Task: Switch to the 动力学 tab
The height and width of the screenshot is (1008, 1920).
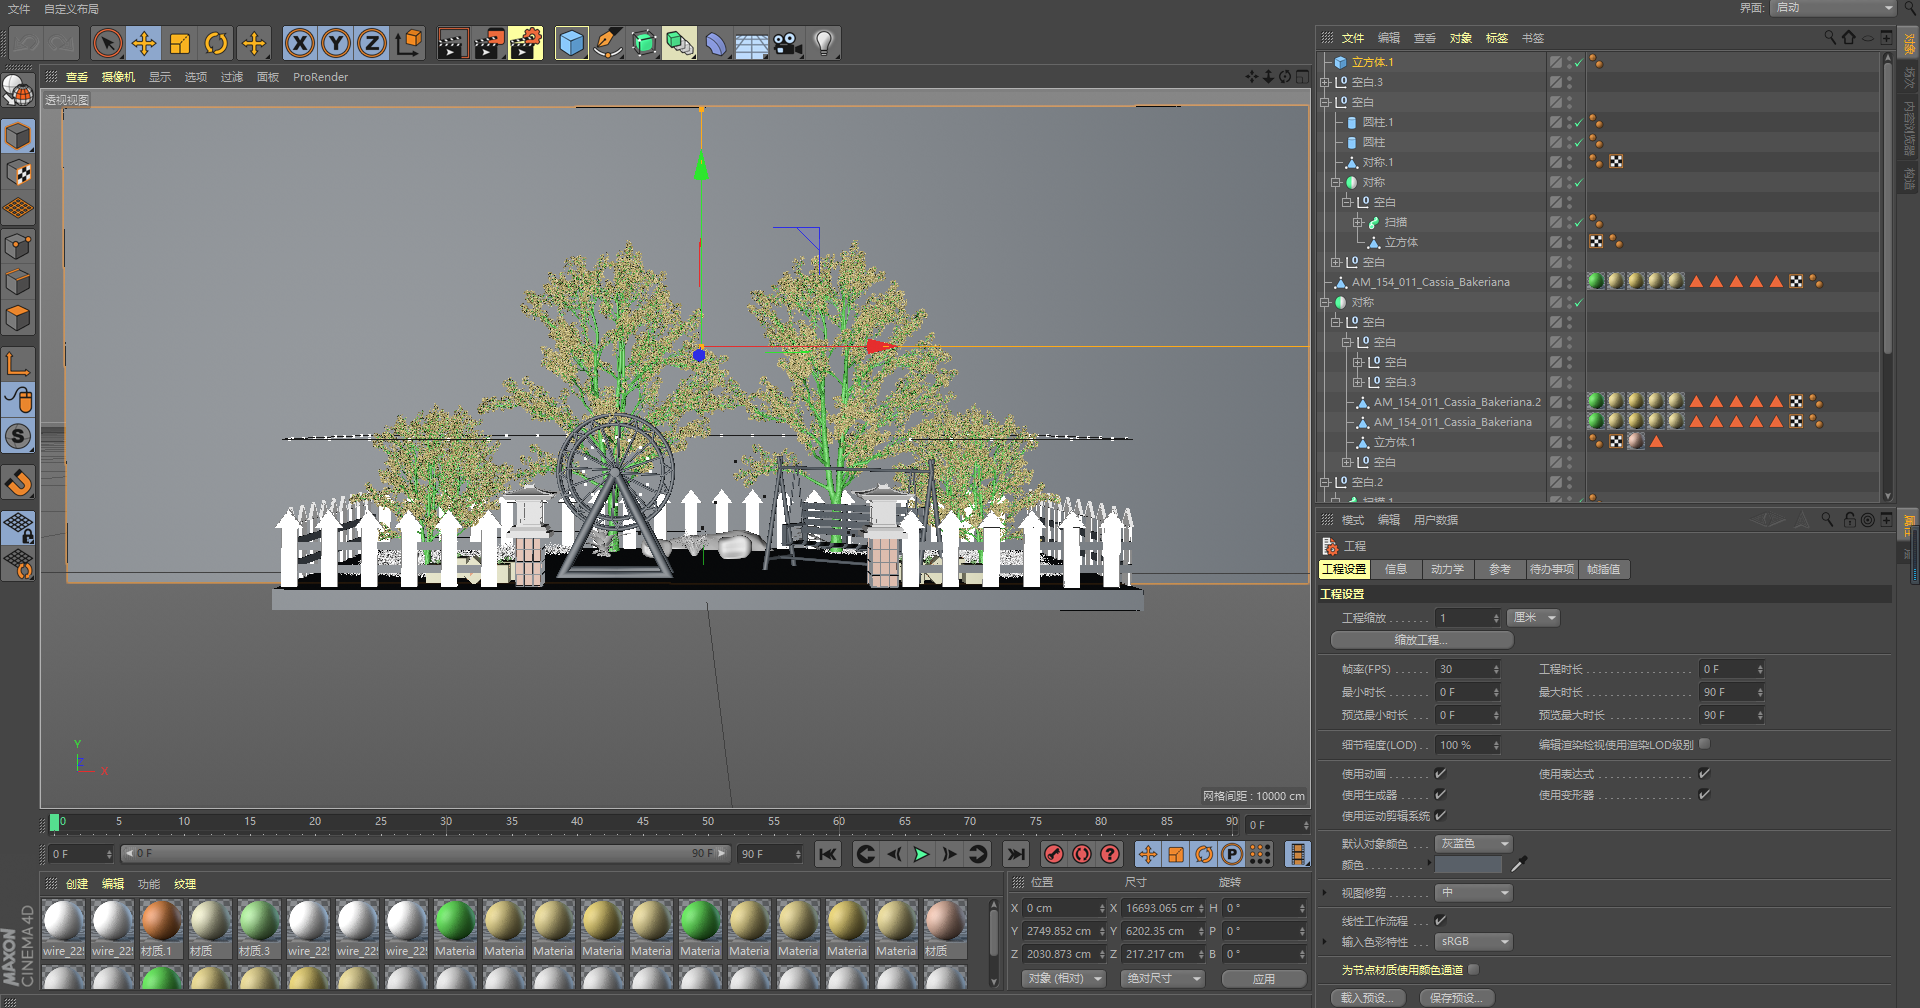Action: [1447, 569]
